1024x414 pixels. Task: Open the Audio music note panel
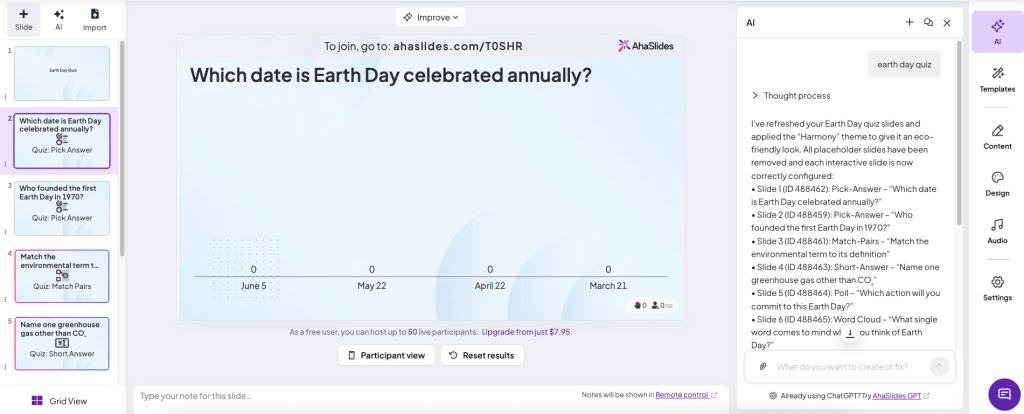997,231
